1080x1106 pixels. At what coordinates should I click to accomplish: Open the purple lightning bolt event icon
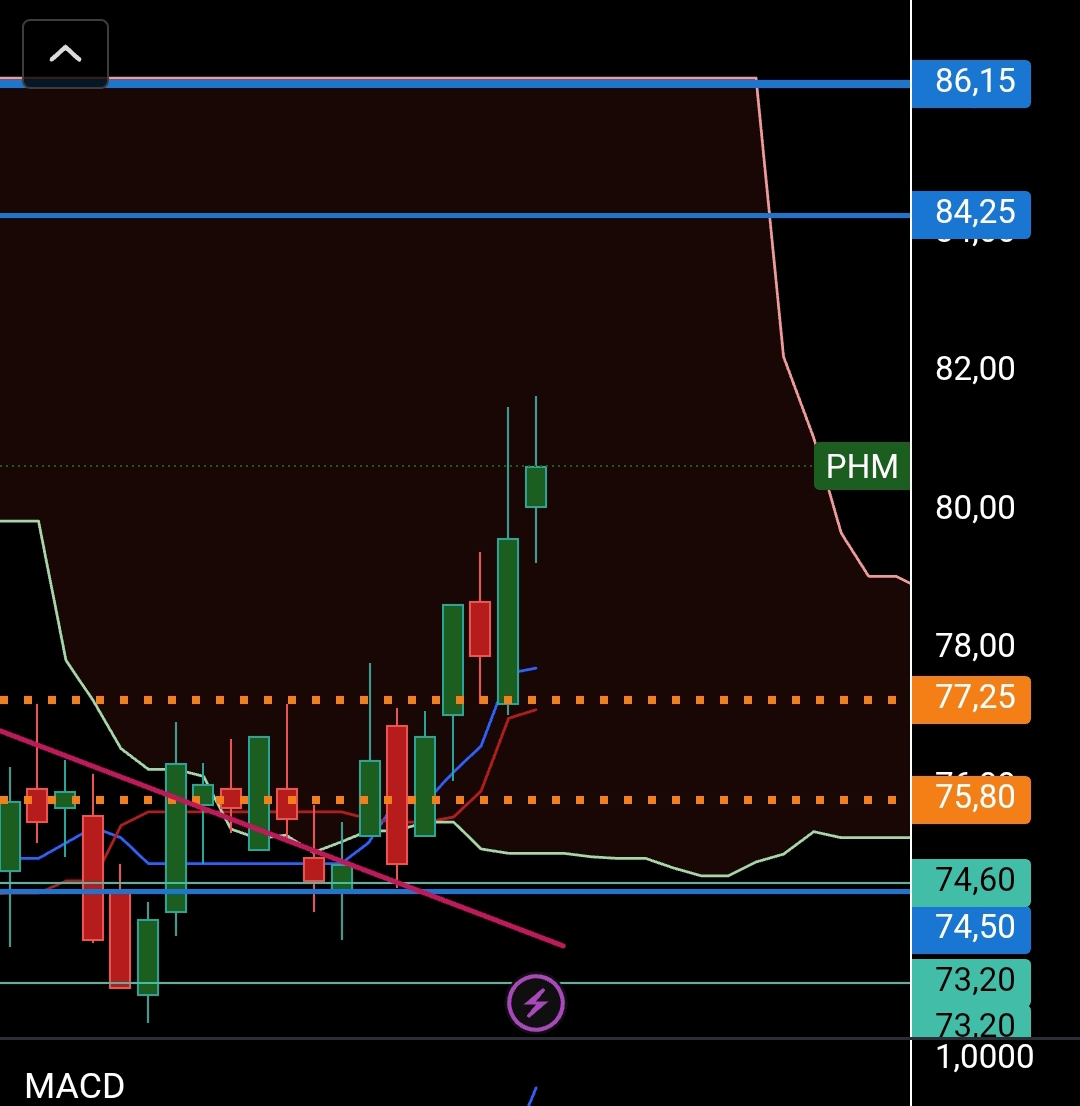pos(536,1002)
